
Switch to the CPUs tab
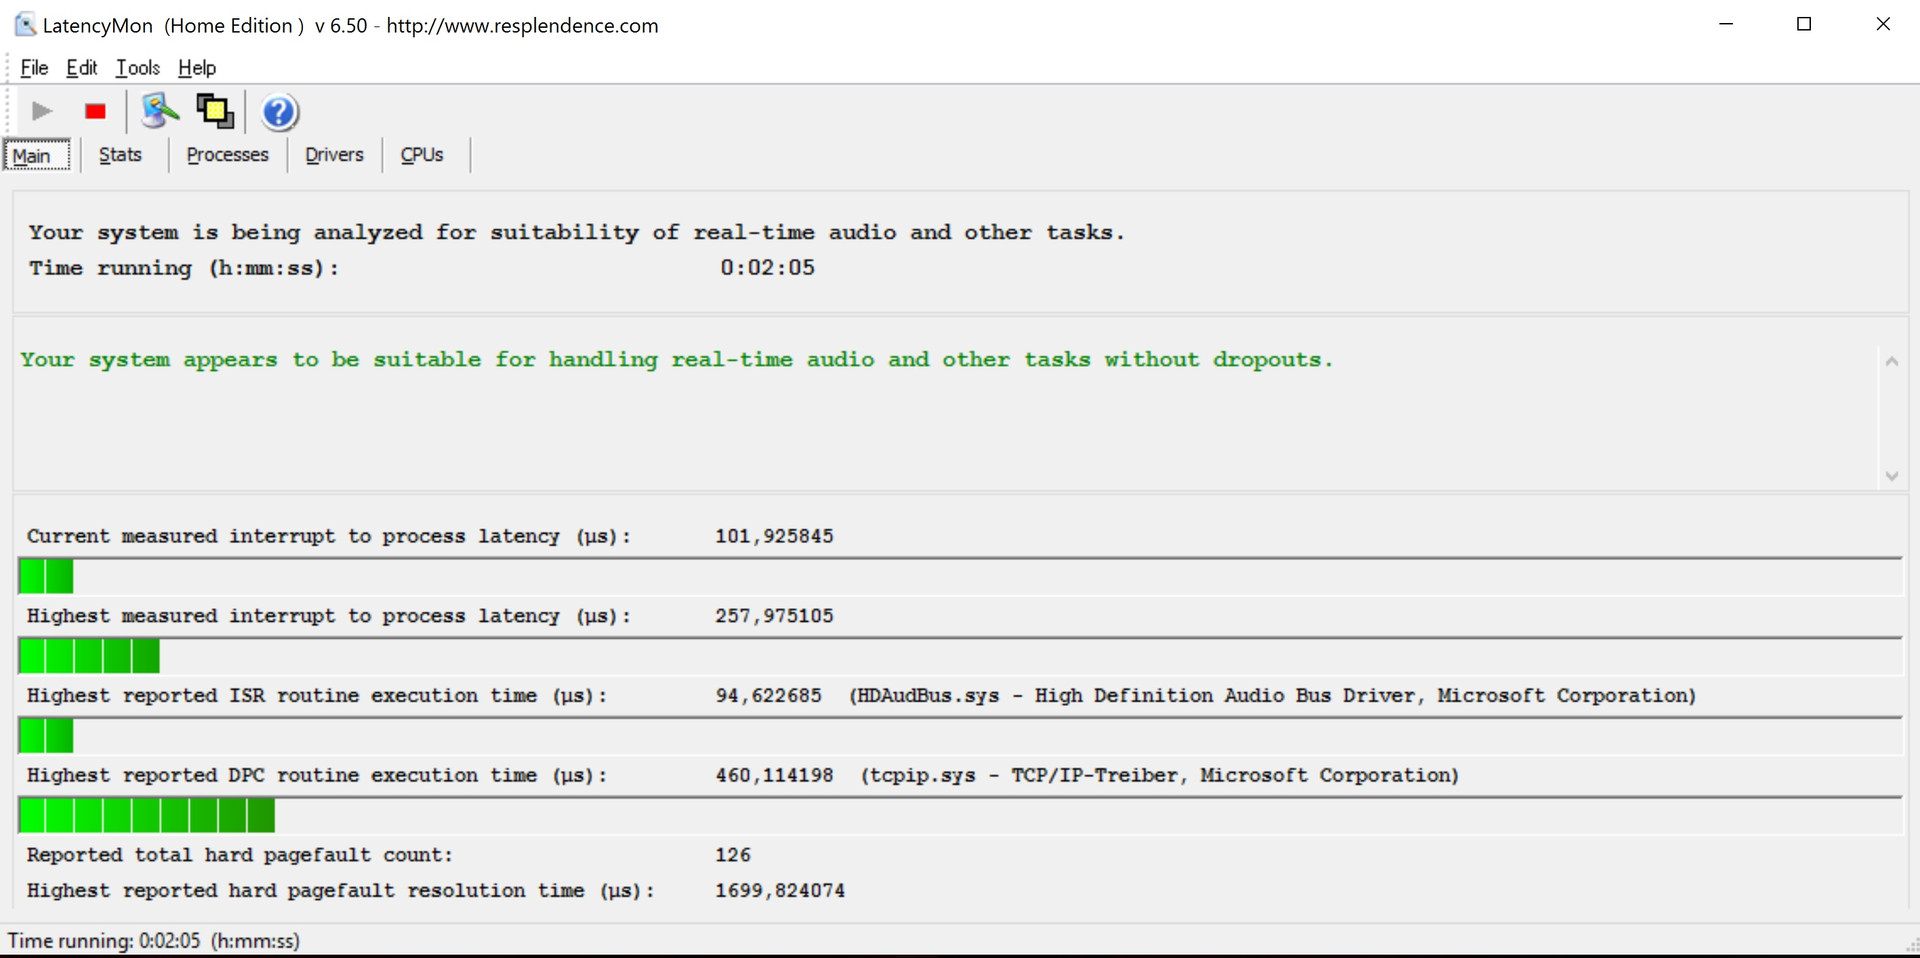click(x=422, y=155)
